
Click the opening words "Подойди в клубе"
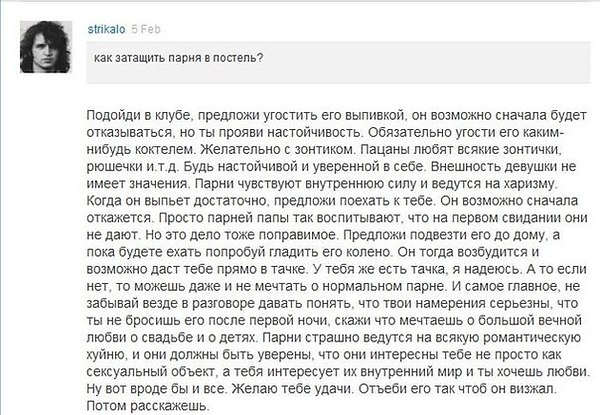coord(139,115)
